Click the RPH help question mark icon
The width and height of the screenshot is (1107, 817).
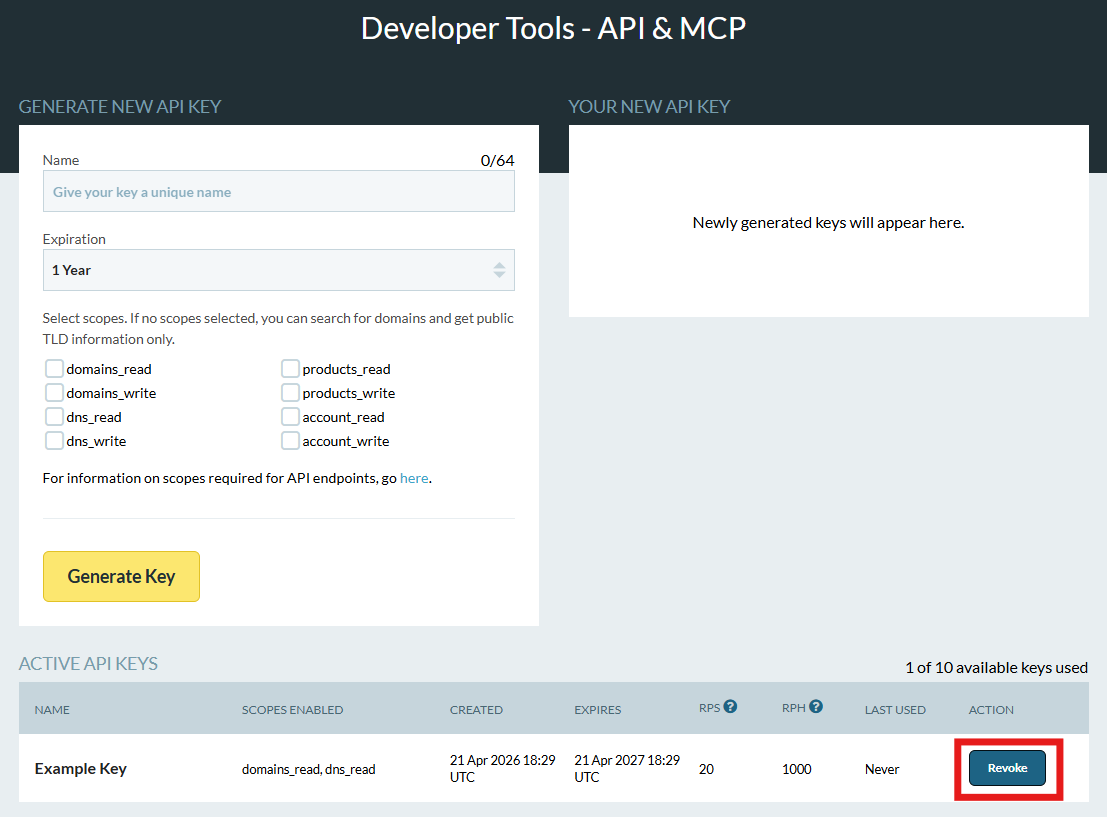(x=816, y=706)
